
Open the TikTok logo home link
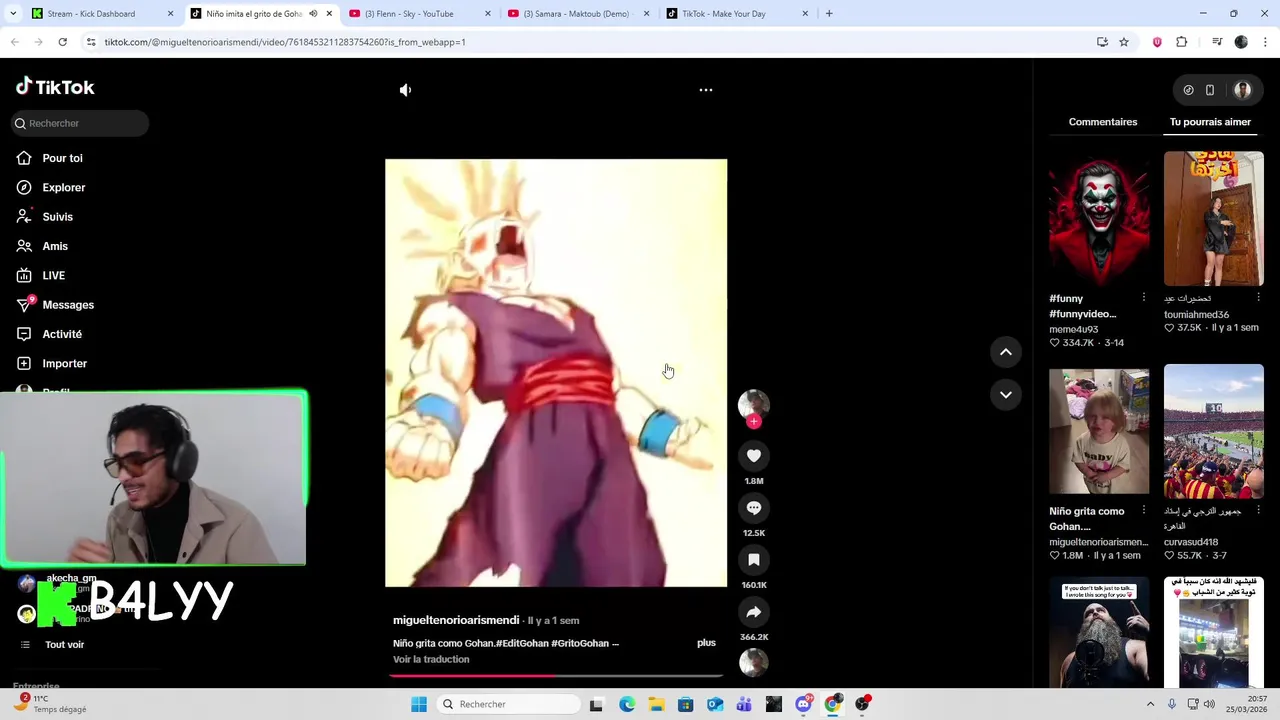[55, 87]
